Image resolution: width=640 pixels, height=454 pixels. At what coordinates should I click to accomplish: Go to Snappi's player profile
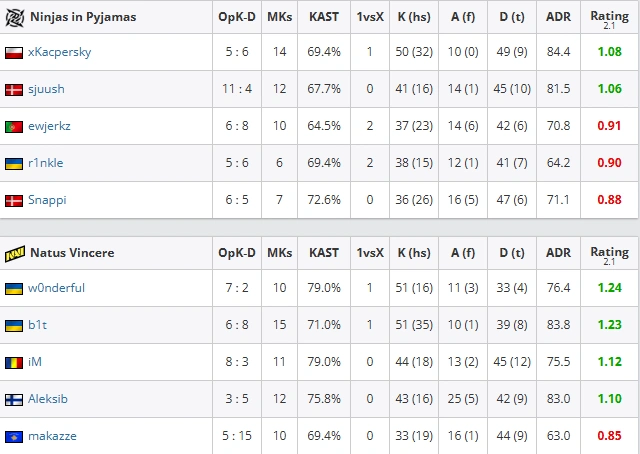pos(47,200)
